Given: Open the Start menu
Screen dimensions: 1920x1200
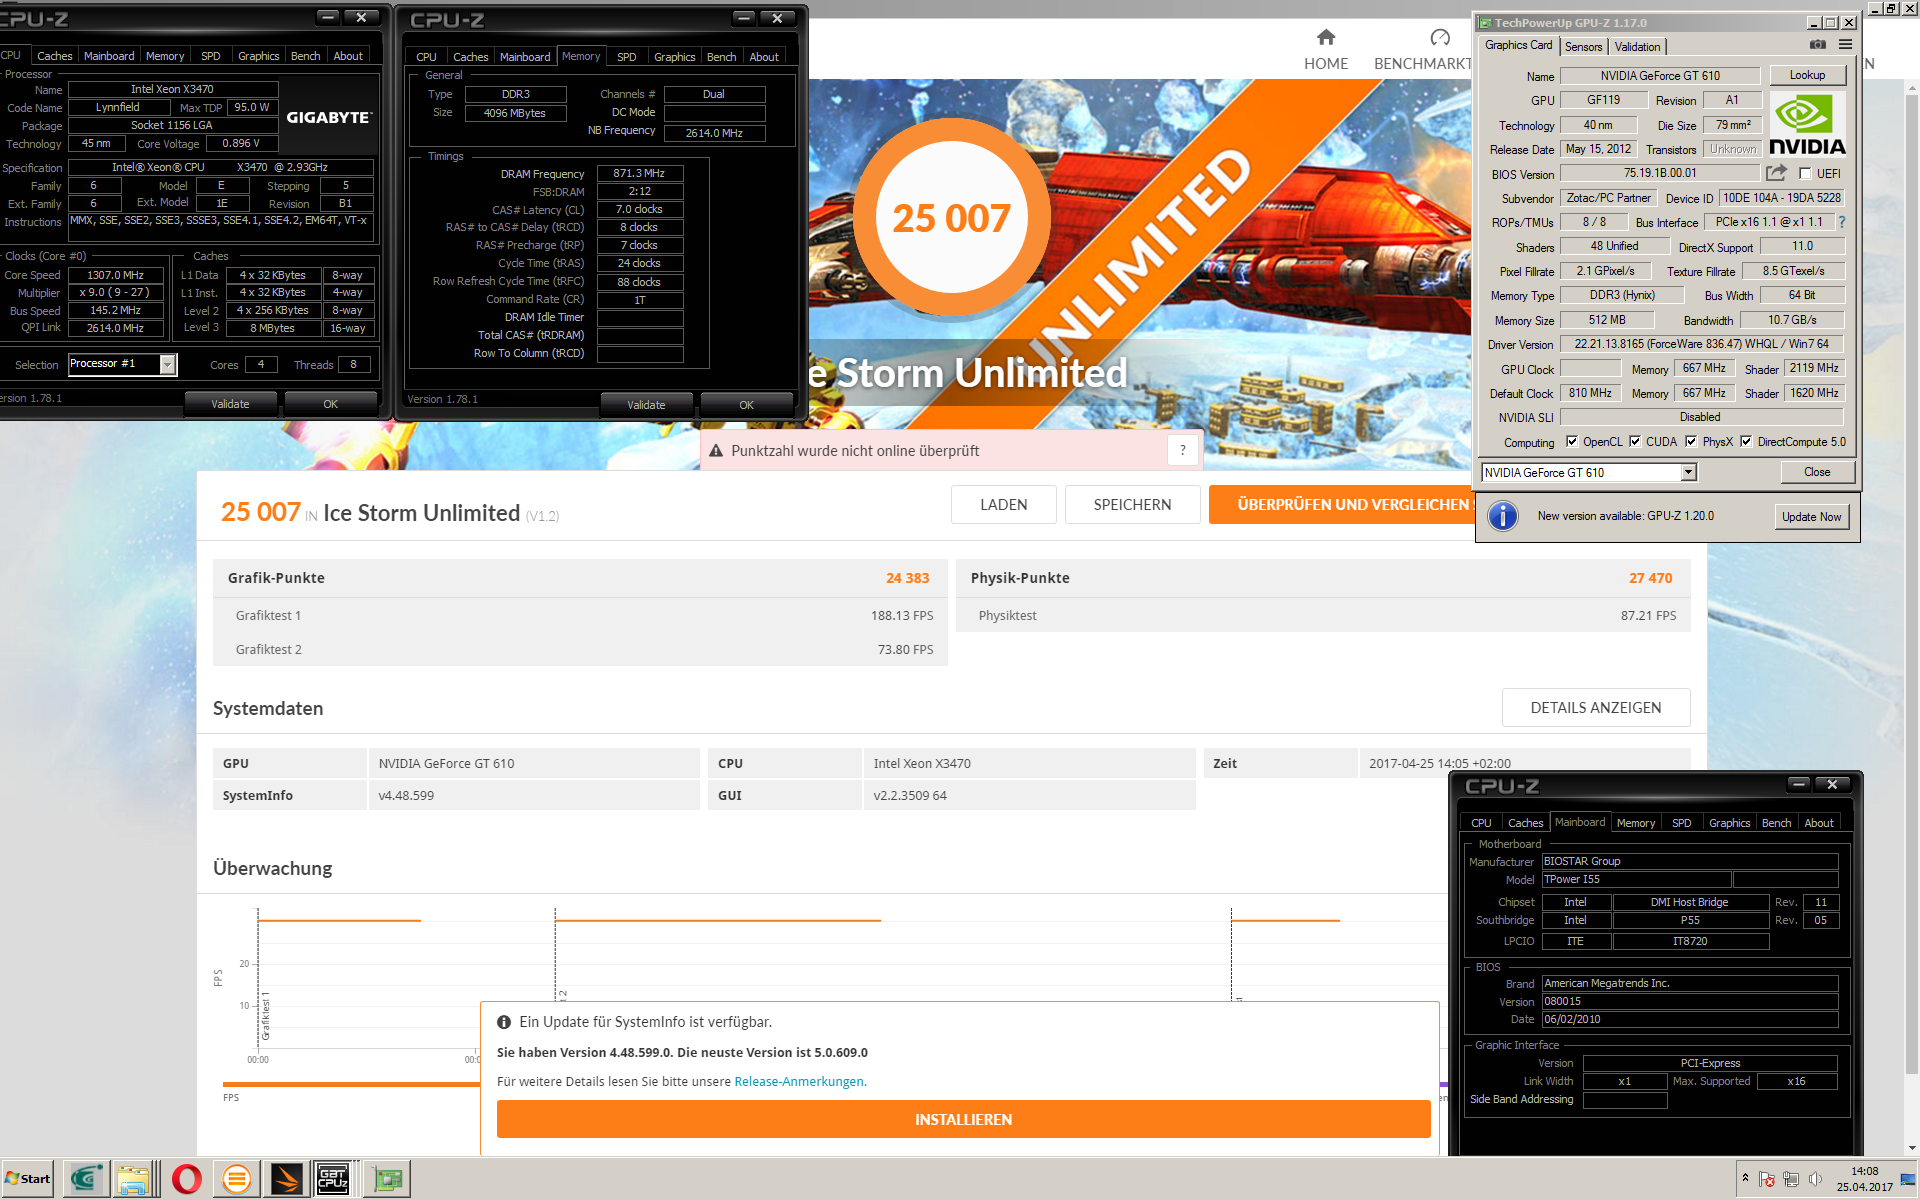Looking at the screenshot, I should click(x=28, y=1179).
